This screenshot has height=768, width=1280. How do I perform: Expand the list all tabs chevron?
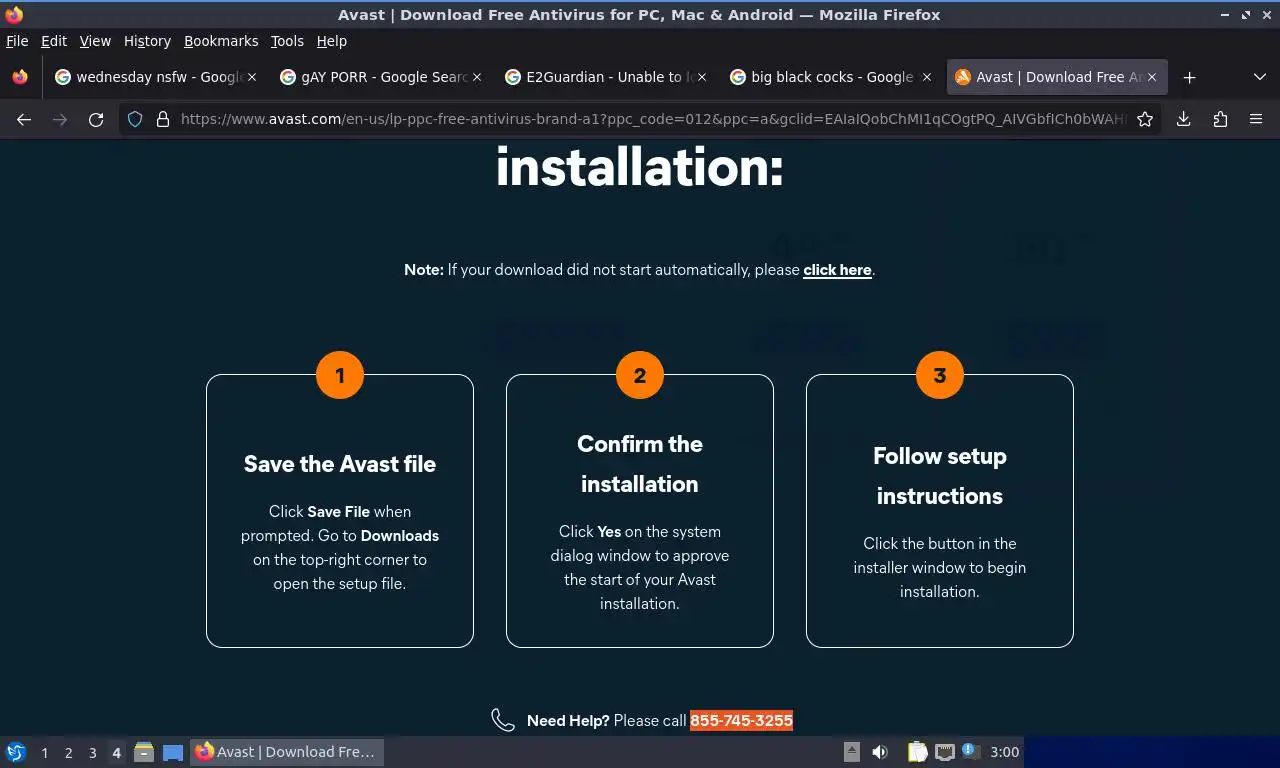[x=1259, y=77]
